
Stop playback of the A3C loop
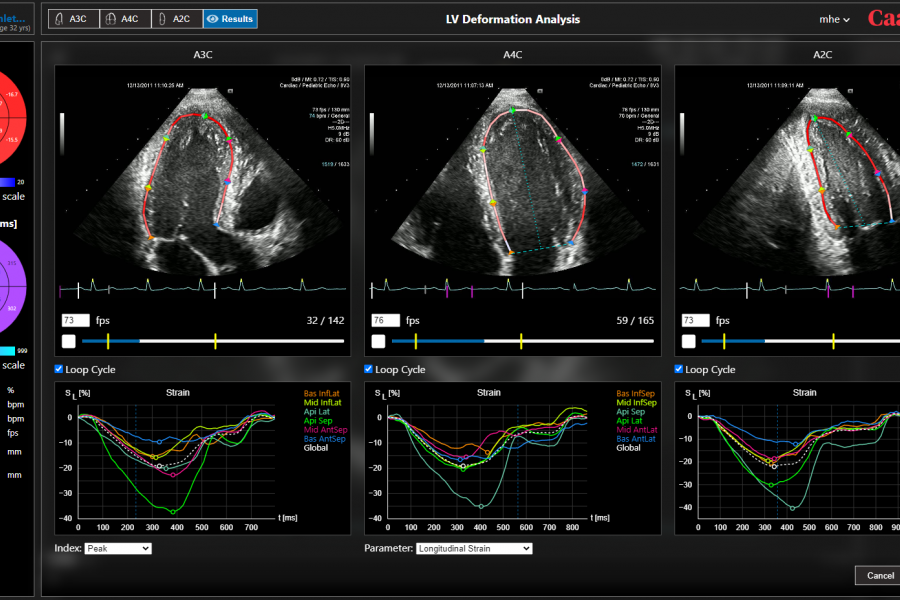69,341
